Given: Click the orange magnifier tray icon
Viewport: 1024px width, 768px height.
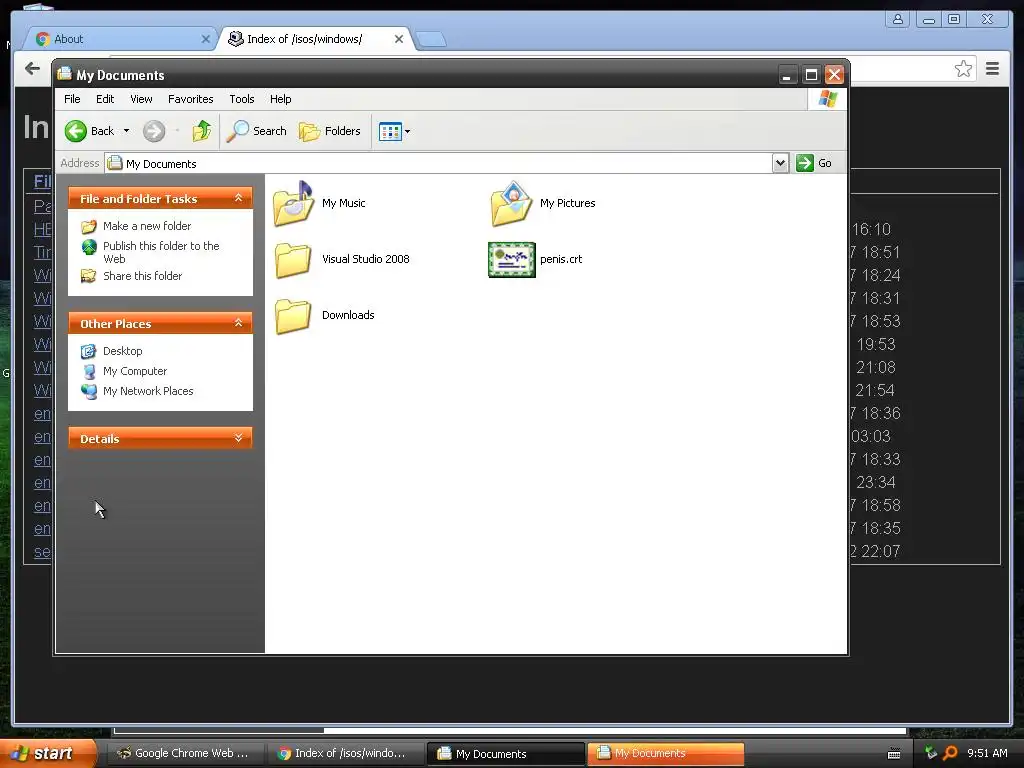Looking at the screenshot, I should click(950, 754).
